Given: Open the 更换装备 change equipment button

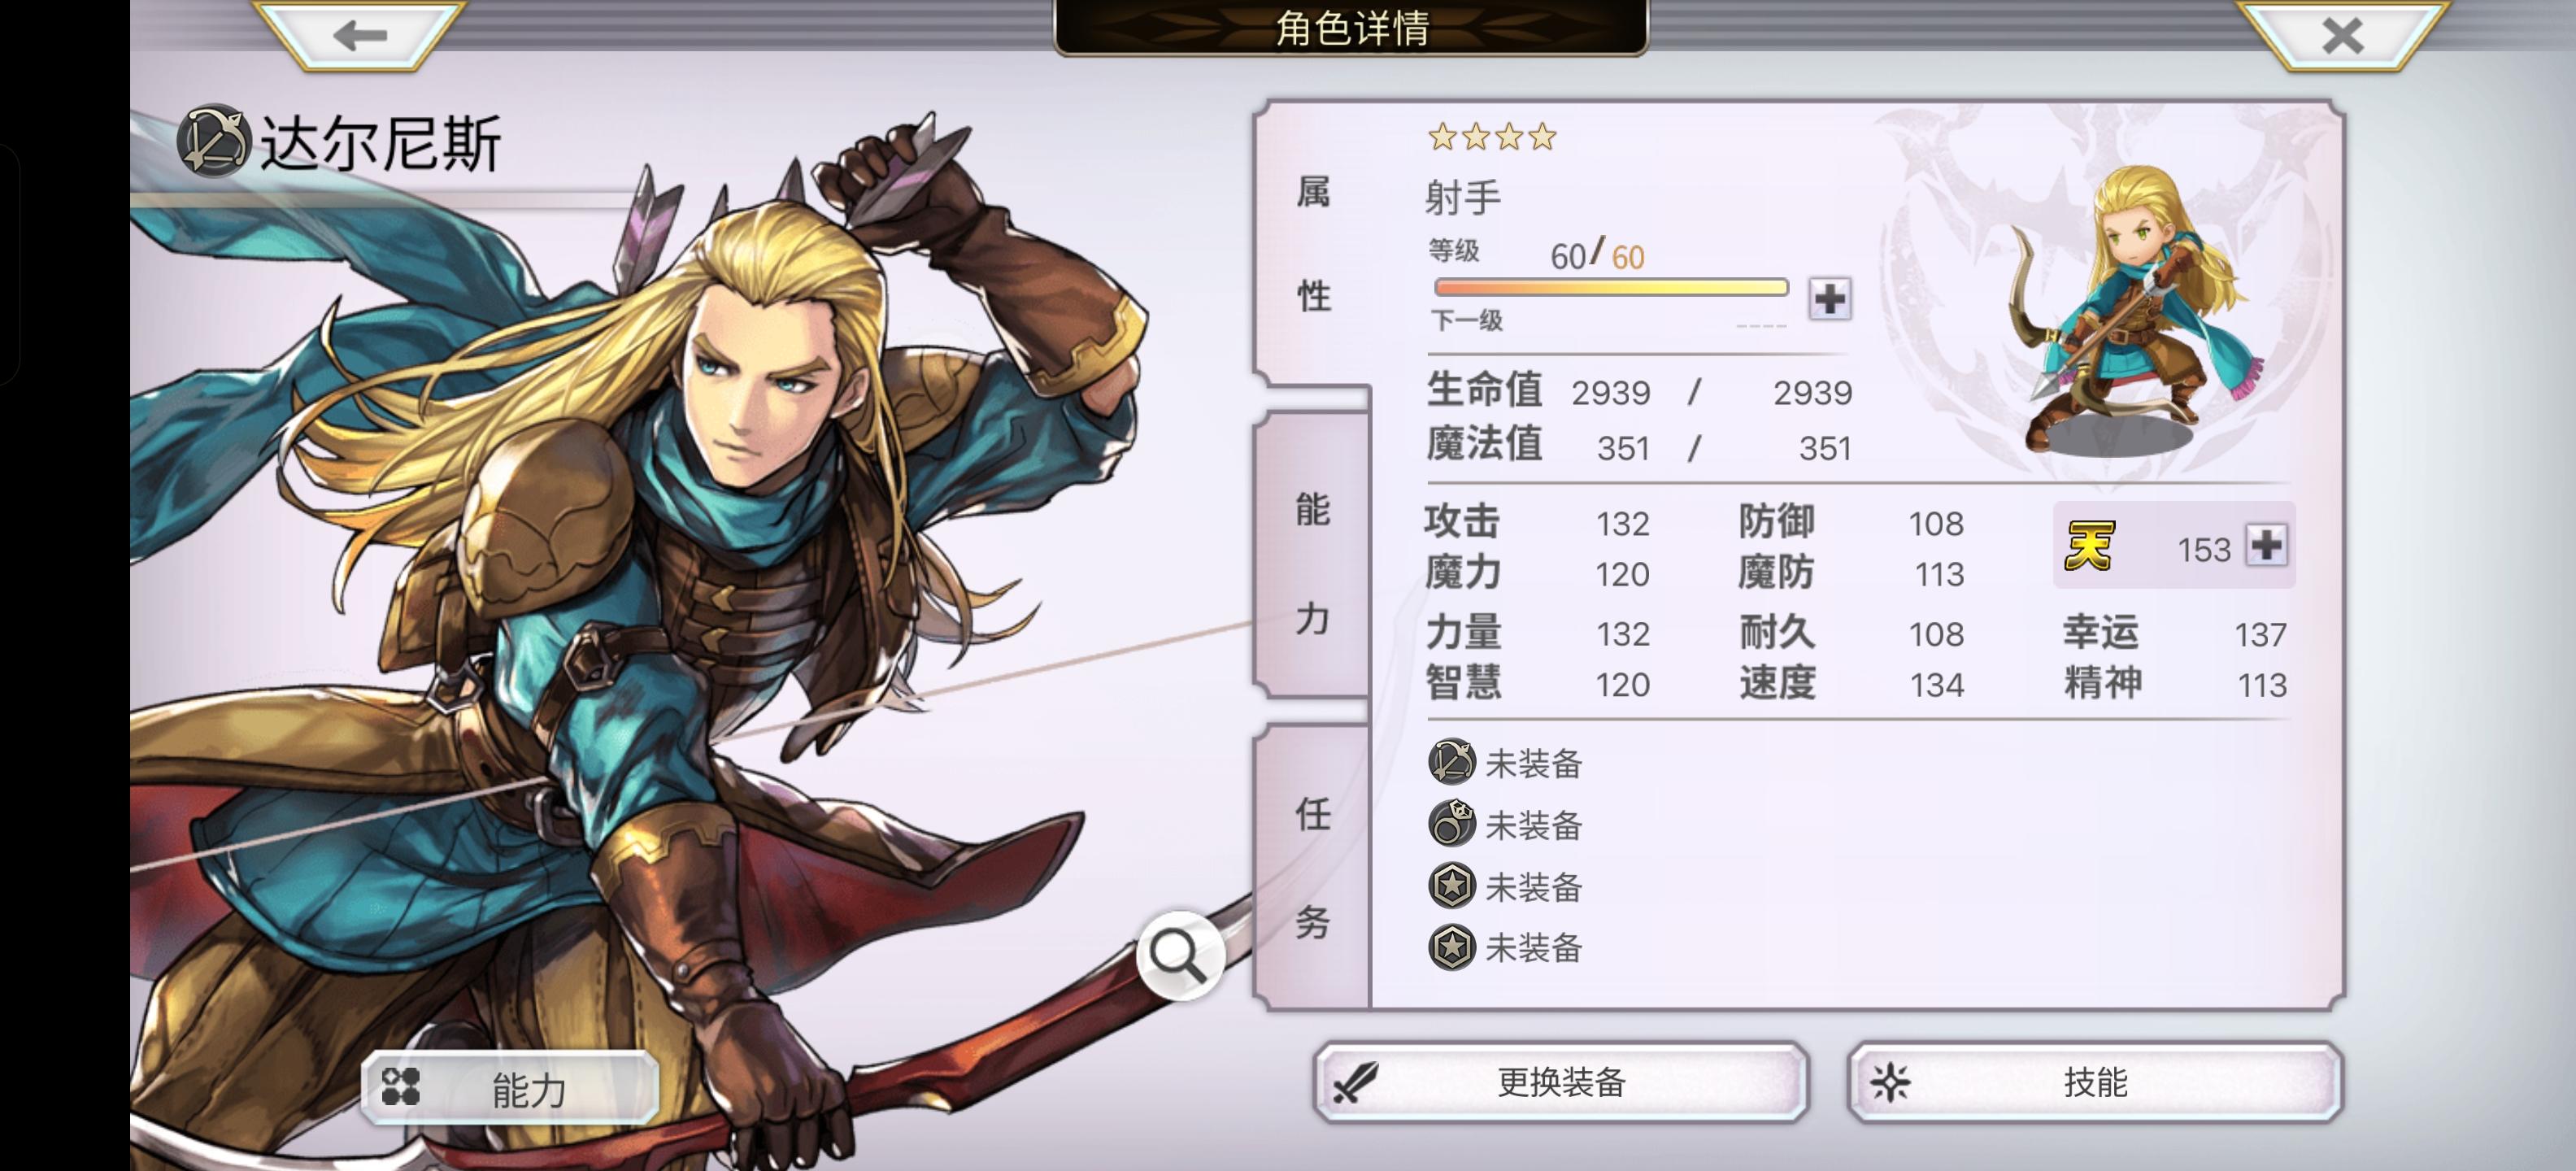Looking at the screenshot, I should pyautogui.click(x=1561, y=1082).
